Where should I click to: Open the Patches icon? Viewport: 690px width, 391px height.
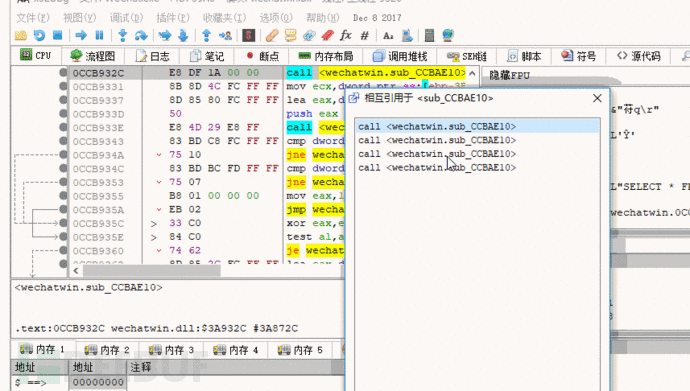[x=272, y=35]
